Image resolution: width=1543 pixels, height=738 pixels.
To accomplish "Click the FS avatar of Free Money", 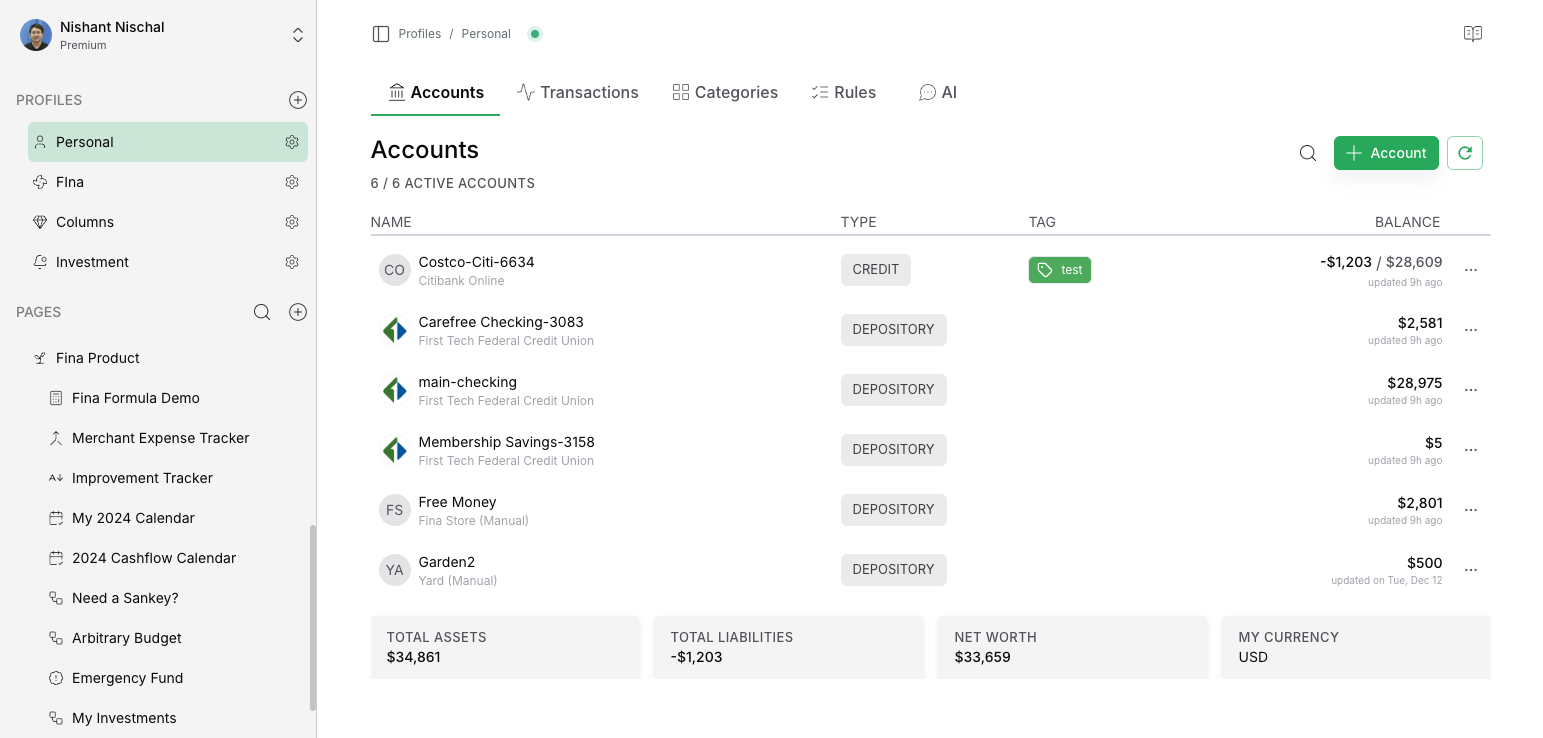I will [x=395, y=510].
